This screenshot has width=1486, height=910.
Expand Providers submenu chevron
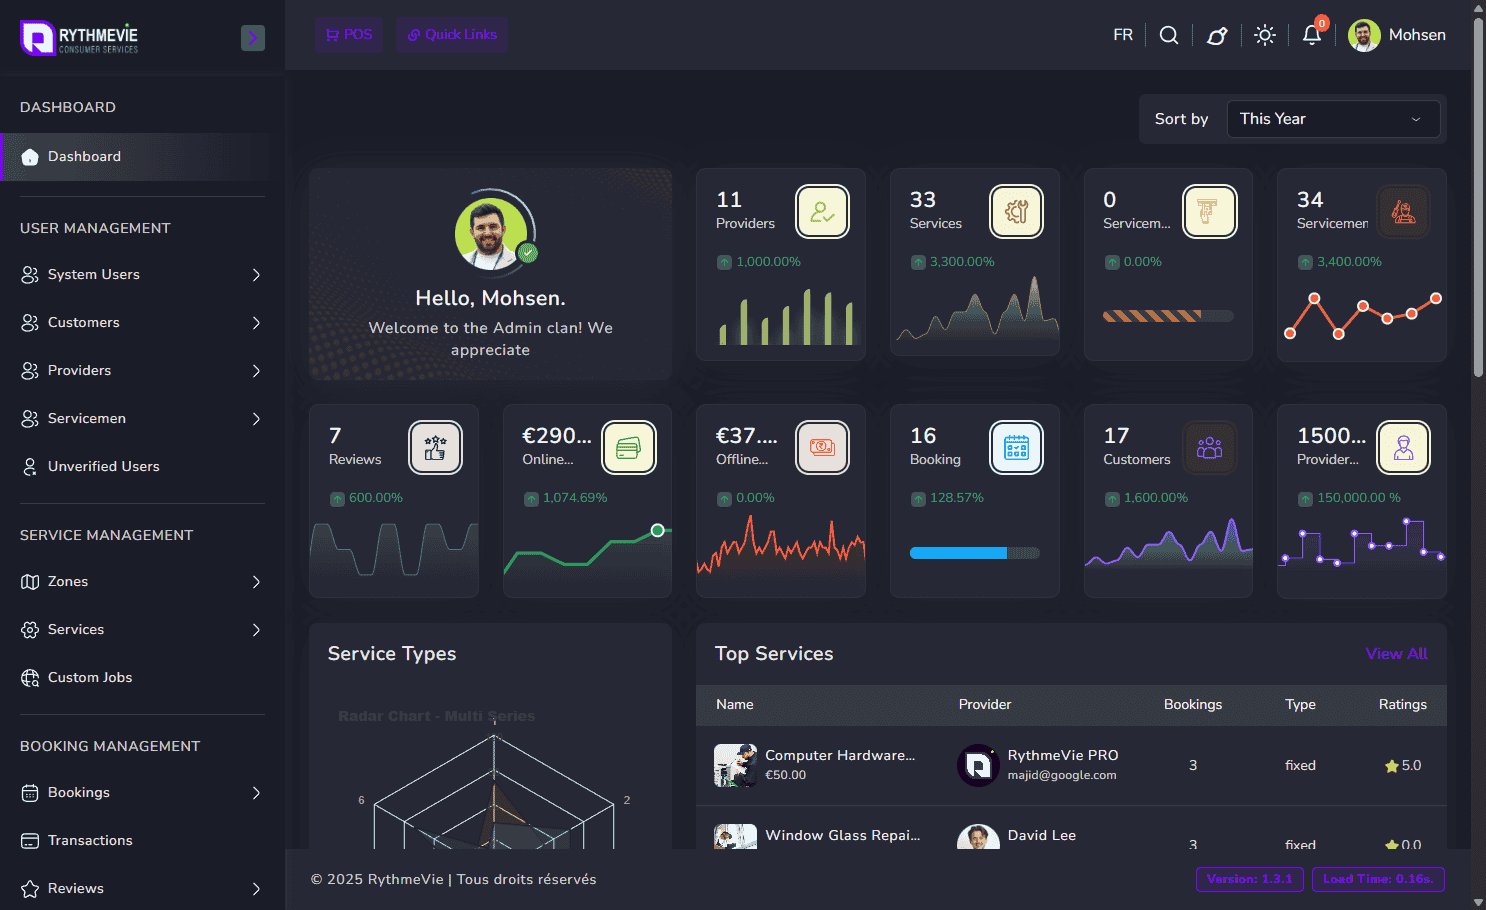(256, 371)
